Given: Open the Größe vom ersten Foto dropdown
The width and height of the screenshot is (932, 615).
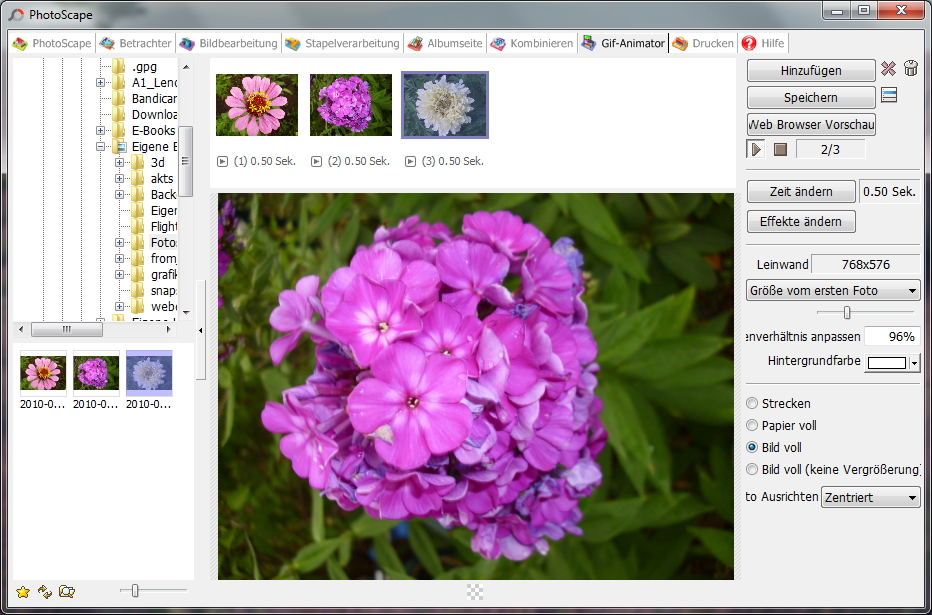Looking at the screenshot, I should click(x=833, y=291).
